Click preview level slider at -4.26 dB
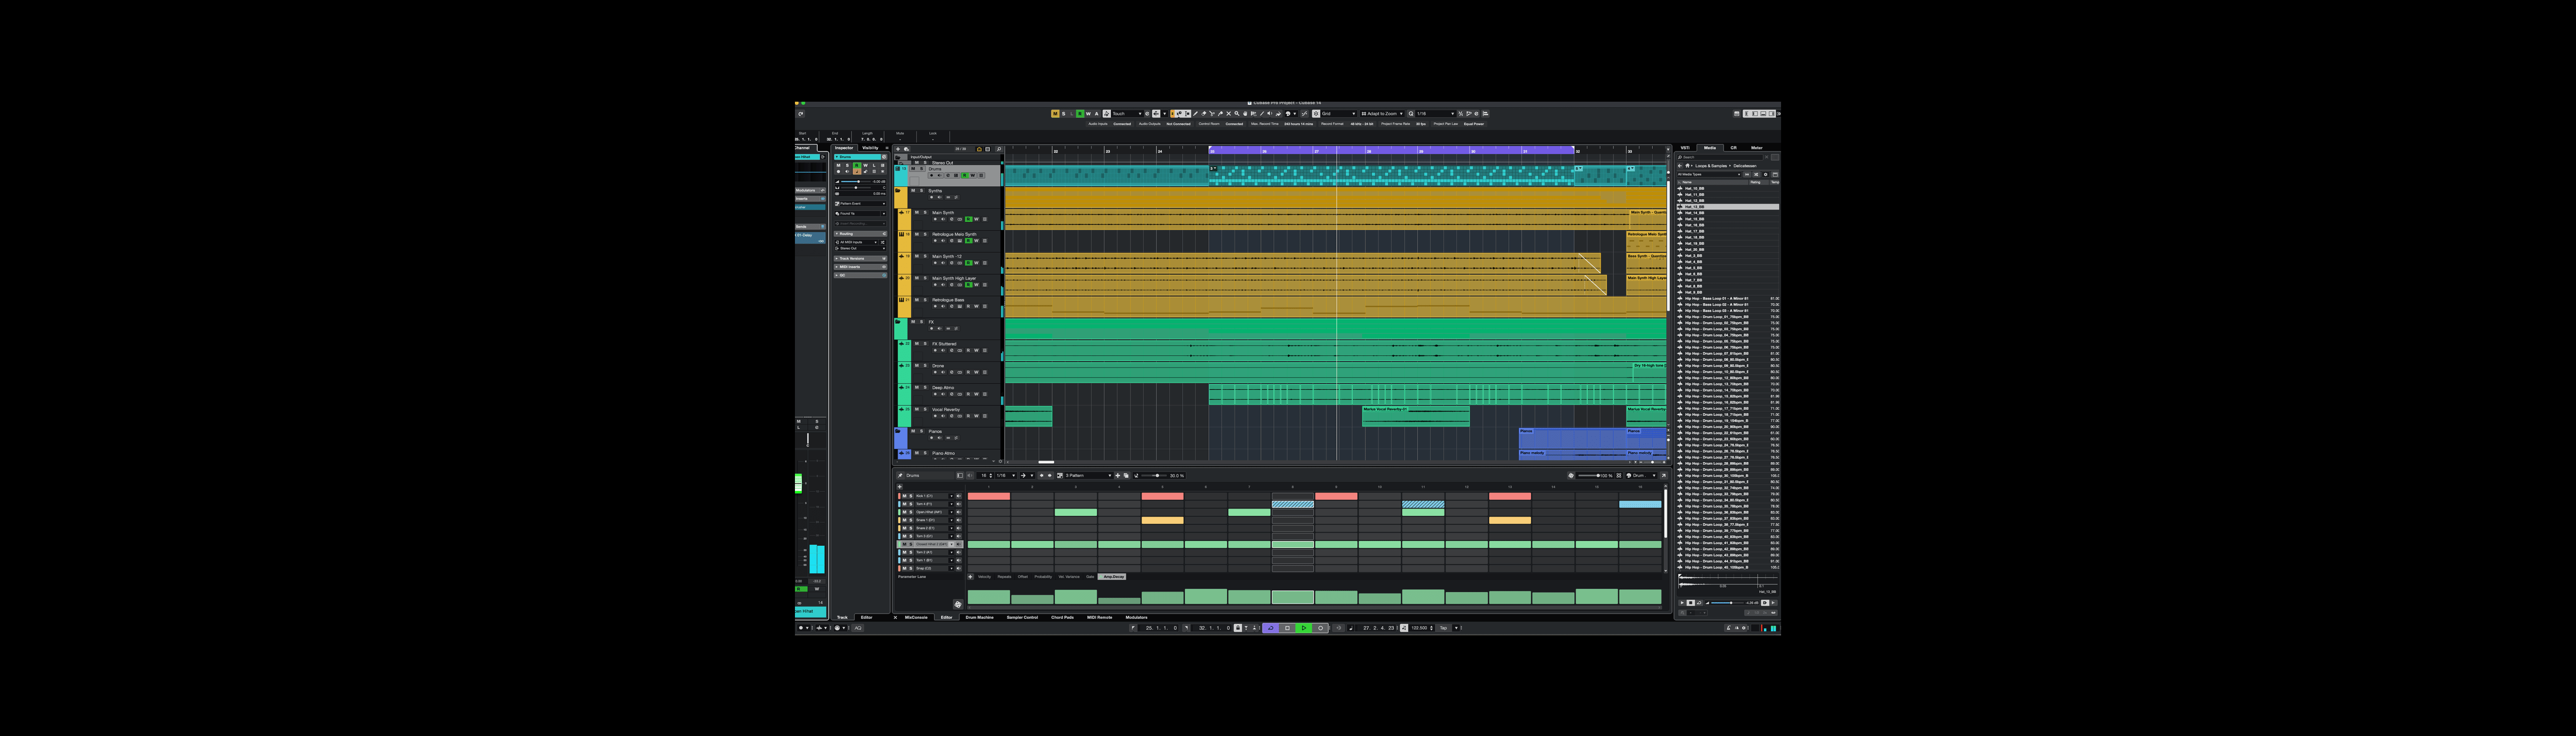Screen dimensions: 2576x736 click(x=1728, y=603)
